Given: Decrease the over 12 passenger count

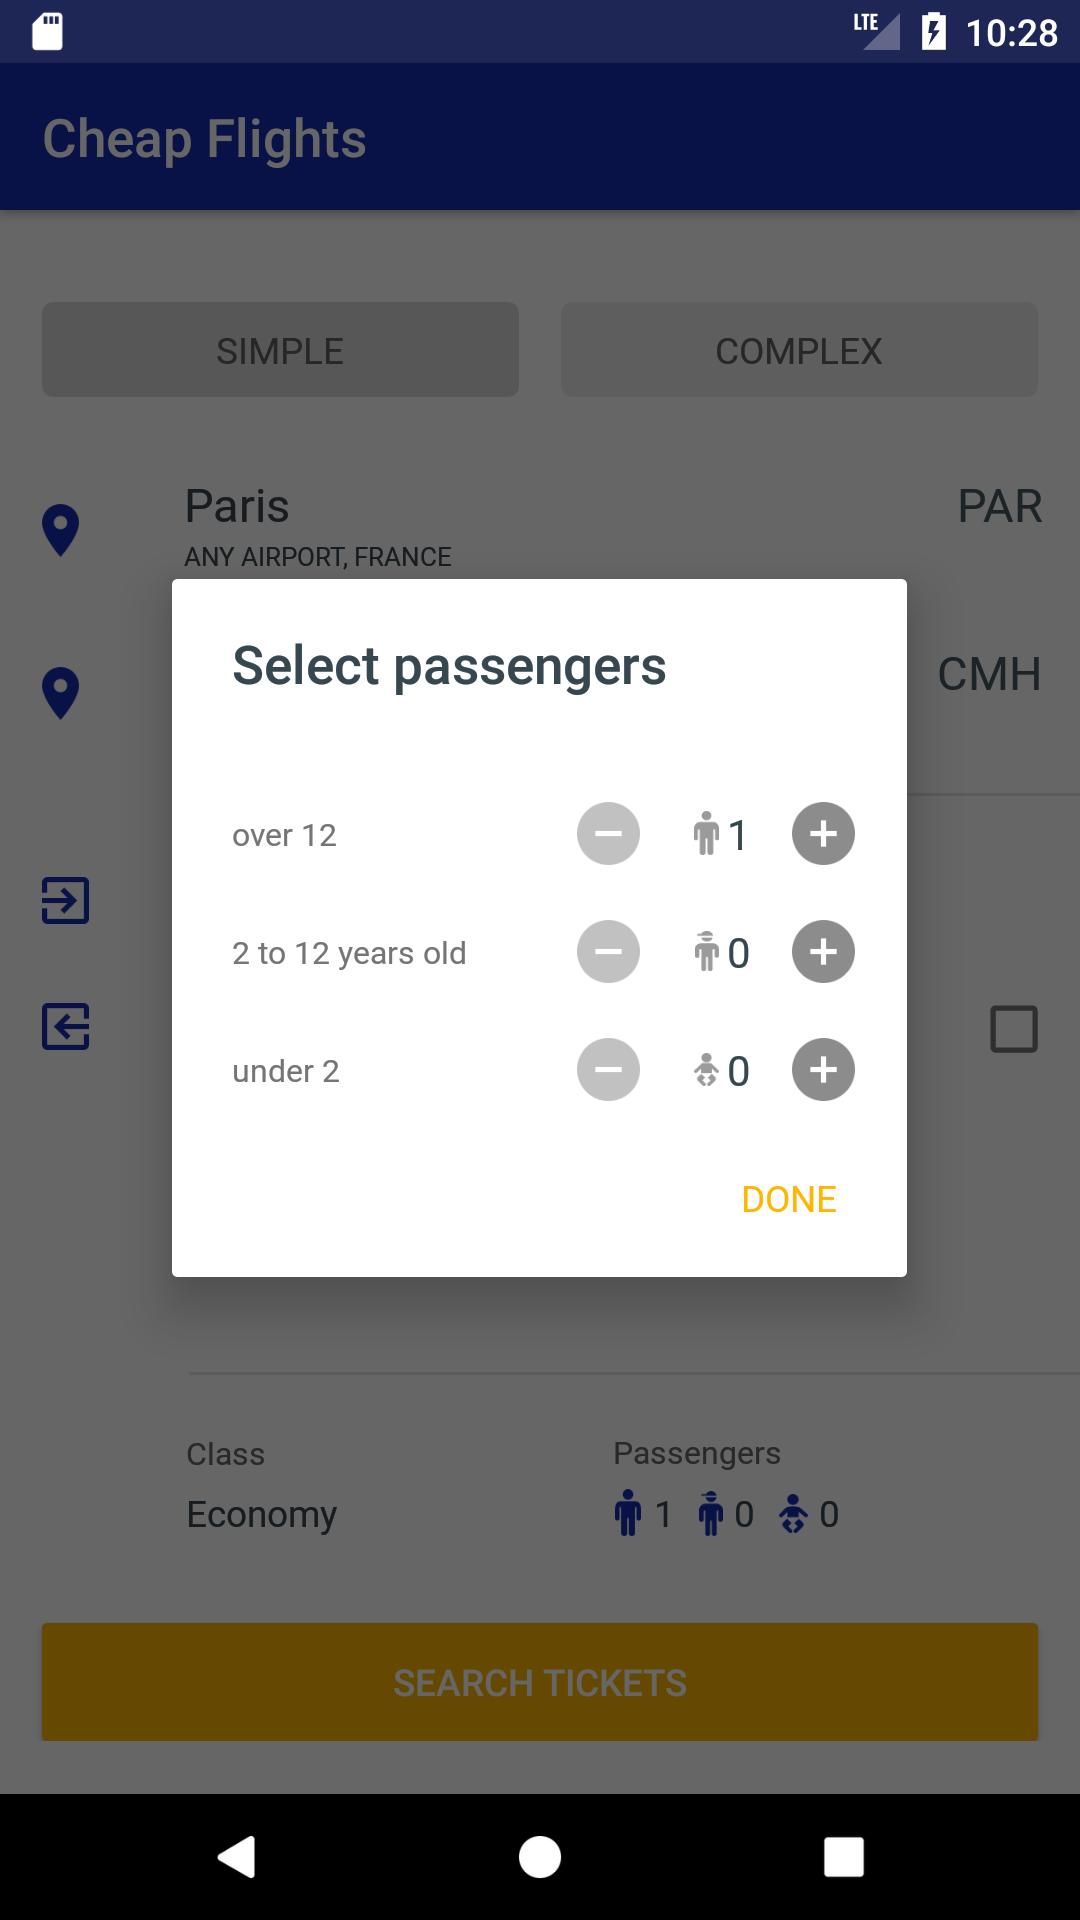Looking at the screenshot, I should coord(608,834).
